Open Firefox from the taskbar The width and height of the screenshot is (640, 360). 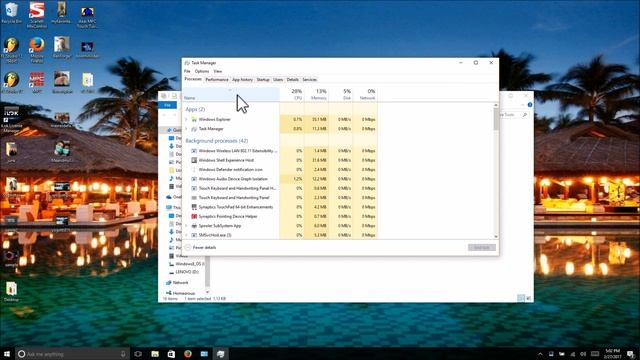coord(188,354)
